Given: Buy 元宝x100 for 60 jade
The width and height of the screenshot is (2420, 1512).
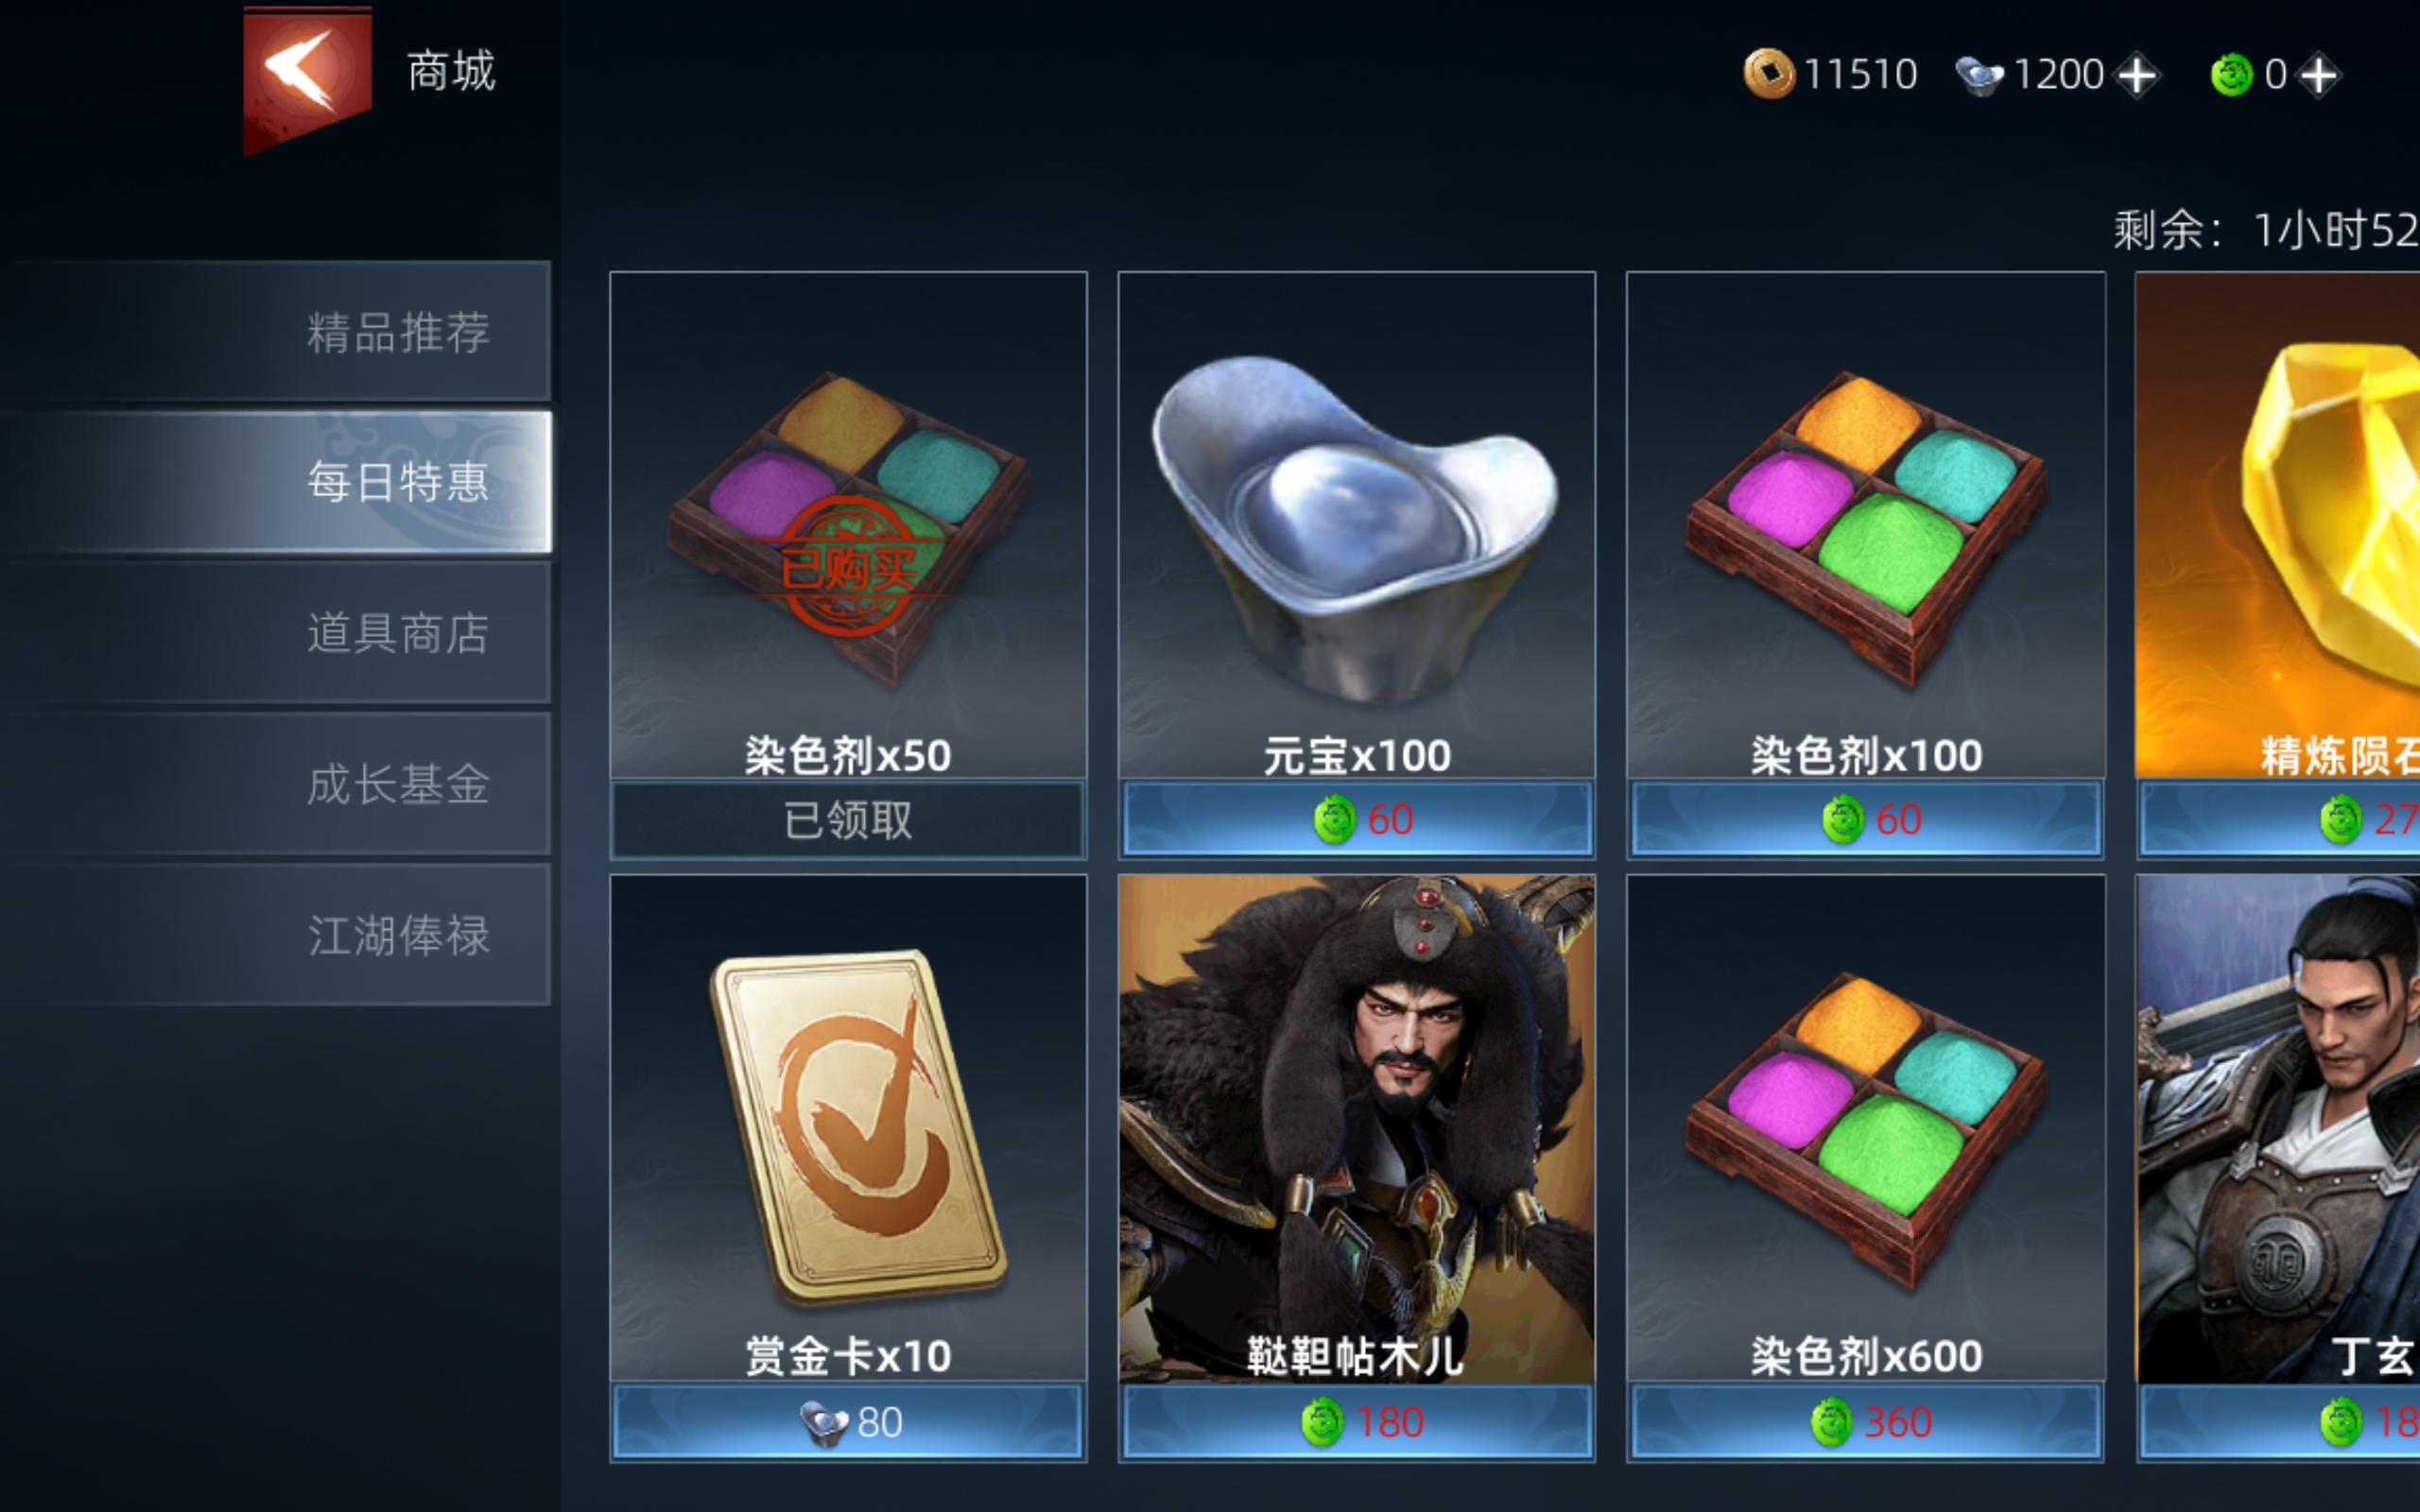Looking at the screenshot, I should [x=1357, y=820].
